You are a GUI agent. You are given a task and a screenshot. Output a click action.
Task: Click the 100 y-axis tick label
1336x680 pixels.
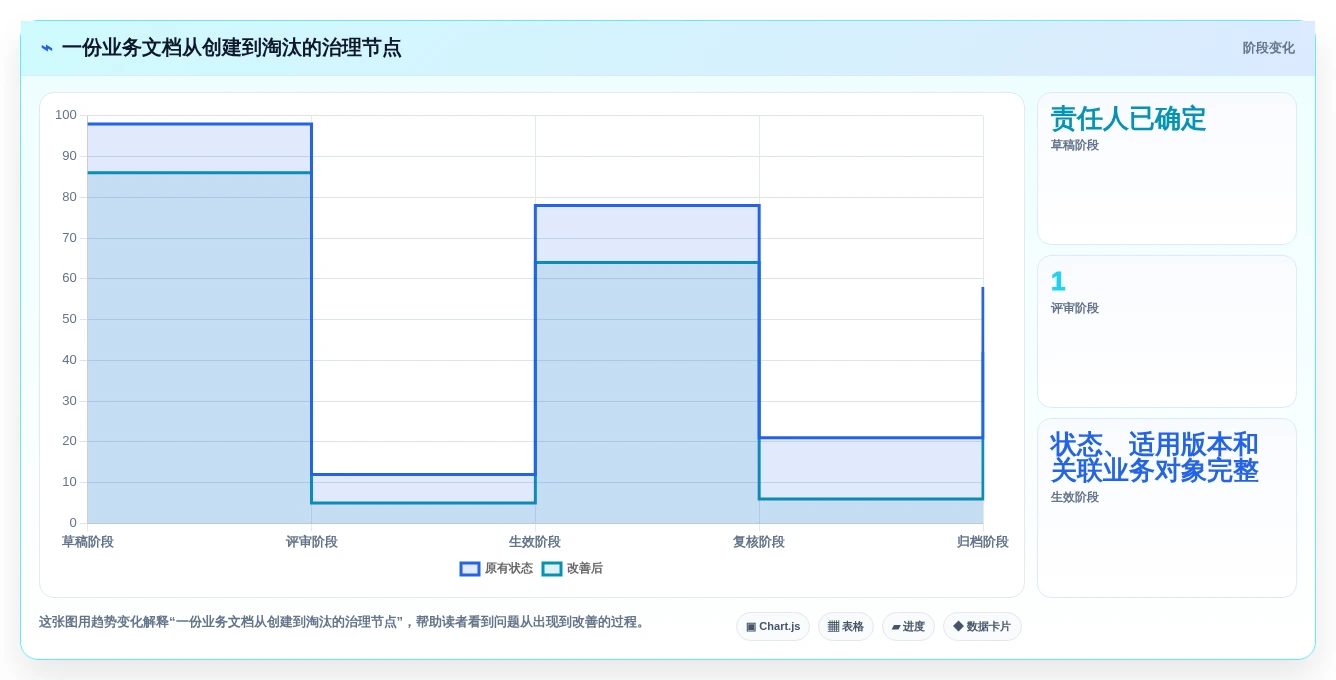[x=66, y=115]
